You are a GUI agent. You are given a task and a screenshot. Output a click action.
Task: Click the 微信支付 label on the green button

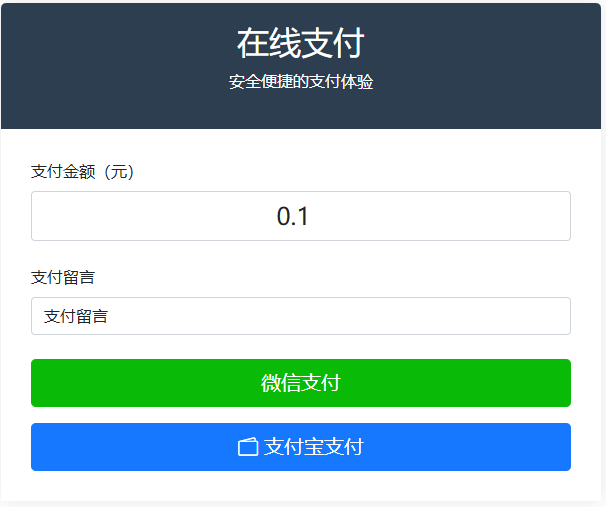[x=300, y=383]
